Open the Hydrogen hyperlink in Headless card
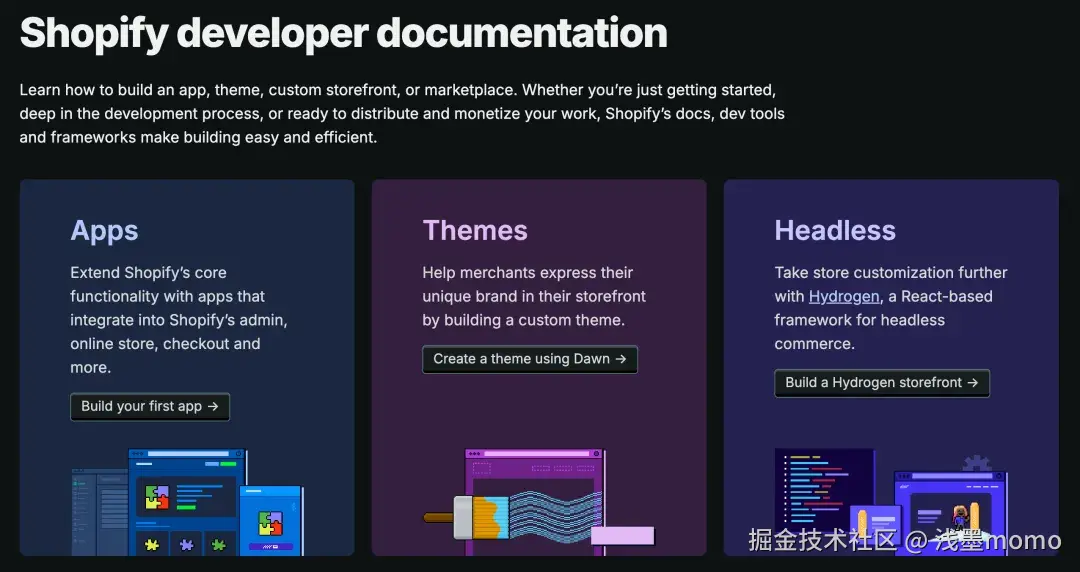The height and width of the screenshot is (572, 1080). click(844, 296)
